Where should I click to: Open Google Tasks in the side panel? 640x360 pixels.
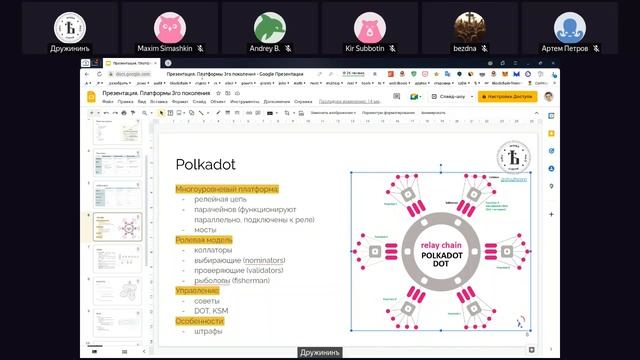tap(551, 151)
